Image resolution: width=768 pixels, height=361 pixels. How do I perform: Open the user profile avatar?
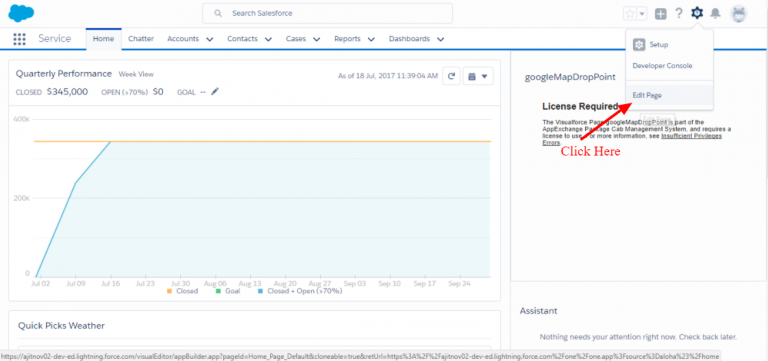pos(739,14)
